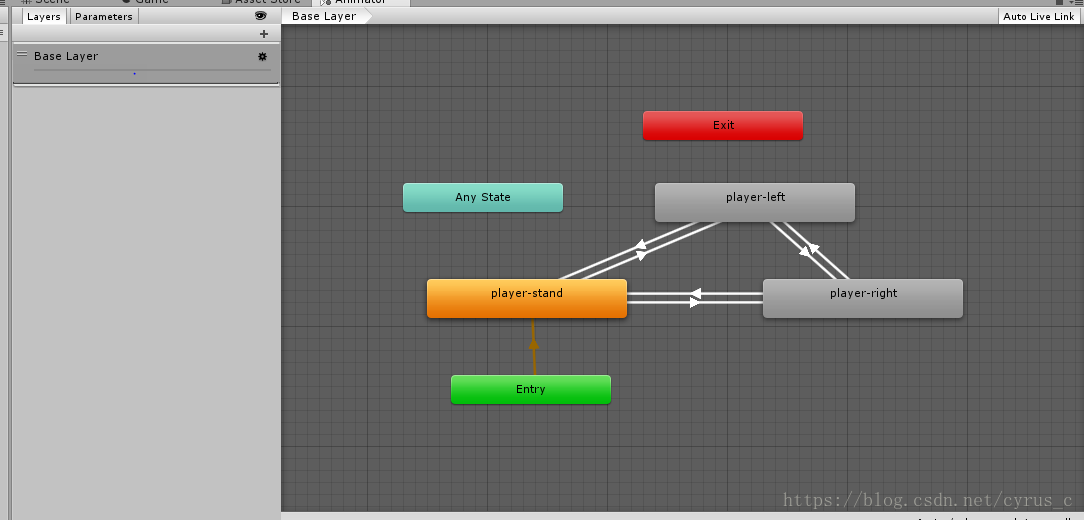Select the Base Layer row in list
The width and height of the screenshot is (1084, 520).
pos(146,64)
